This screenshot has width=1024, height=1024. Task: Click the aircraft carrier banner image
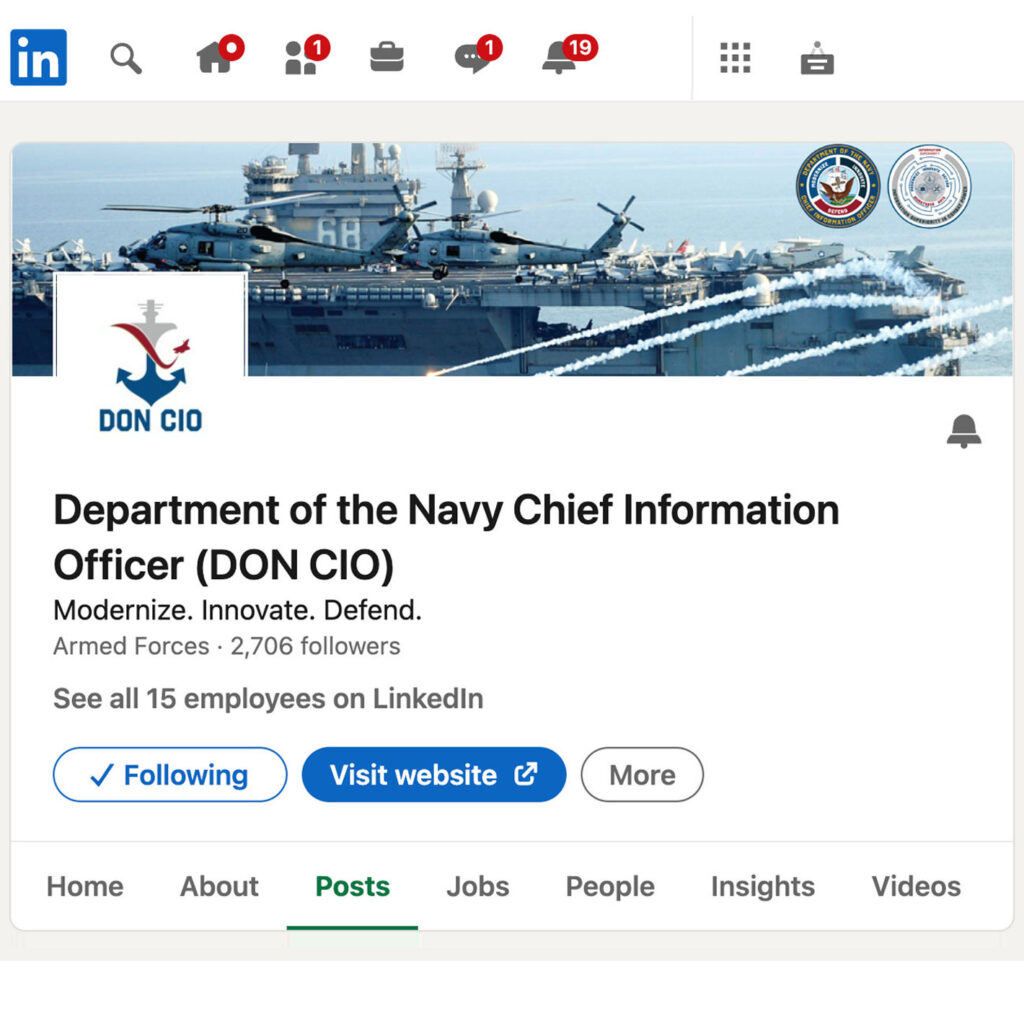[512, 259]
